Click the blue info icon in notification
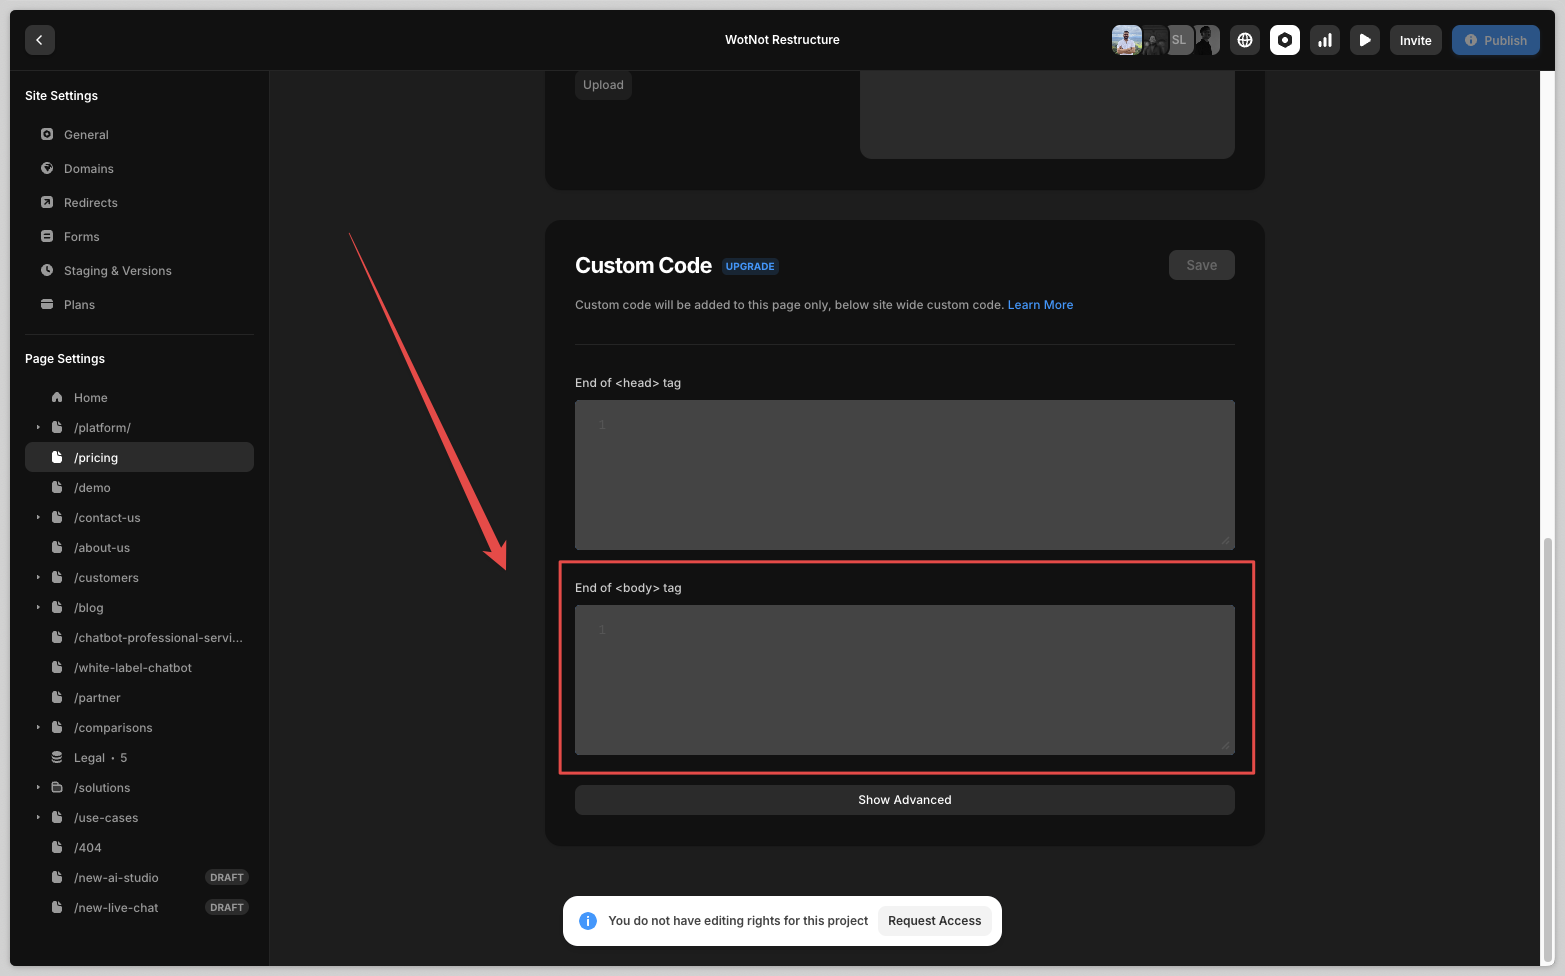This screenshot has height=976, width=1565. click(x=588, y=921)
